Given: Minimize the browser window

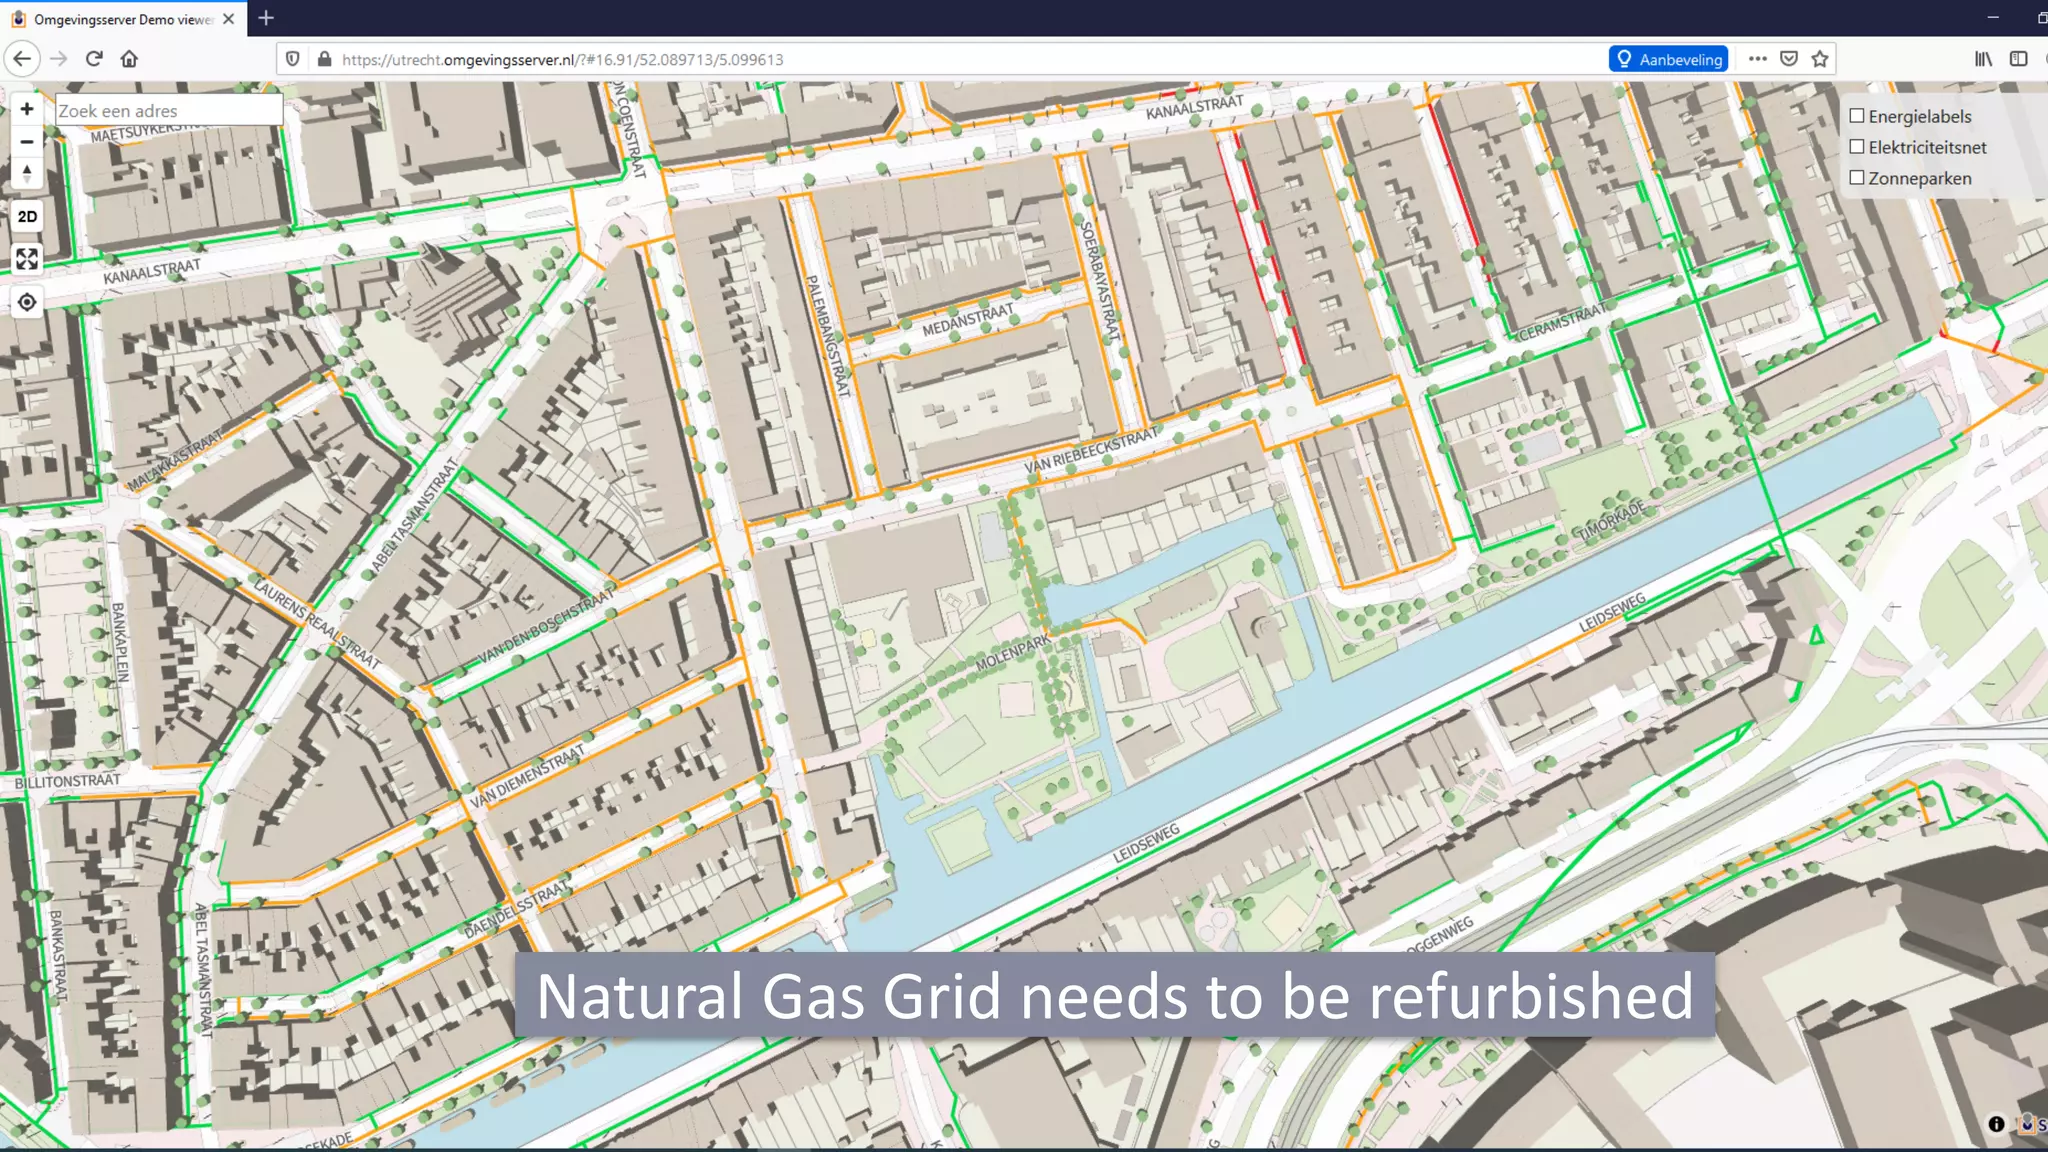Looking at the screenshot, I should point(1992,18).
